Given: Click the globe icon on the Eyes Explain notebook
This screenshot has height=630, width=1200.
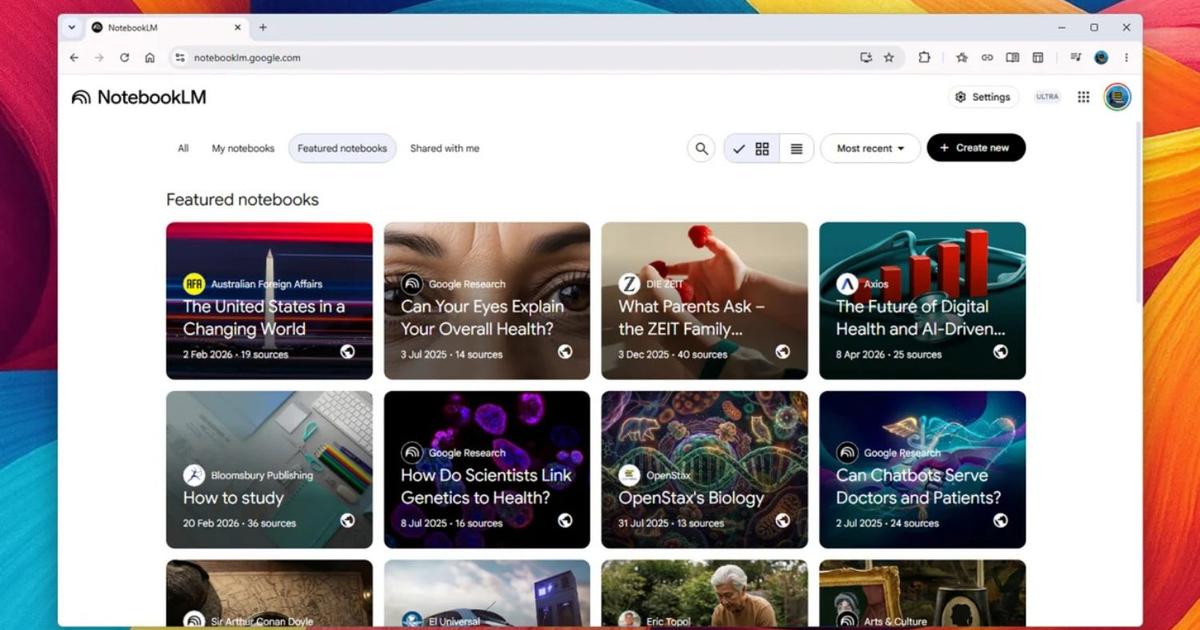Looking at the screenshot, I should click(565, 352).
